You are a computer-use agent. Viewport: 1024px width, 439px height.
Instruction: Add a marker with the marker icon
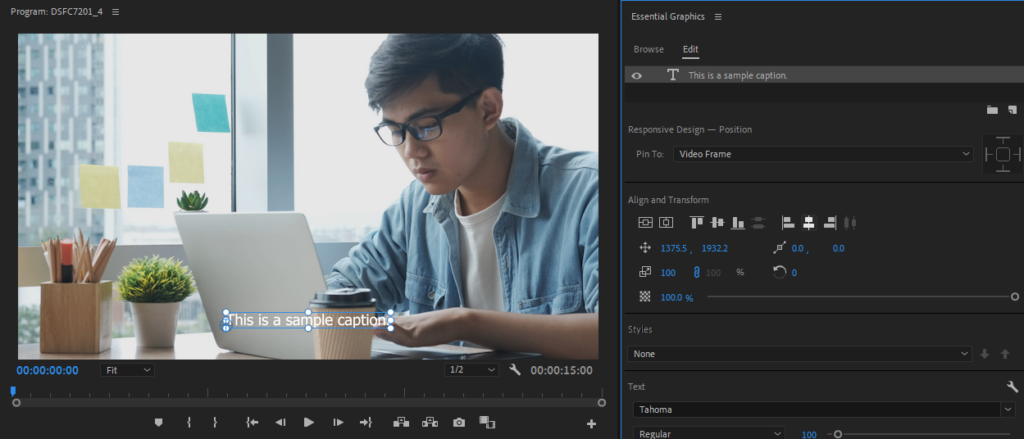[158, 423]
